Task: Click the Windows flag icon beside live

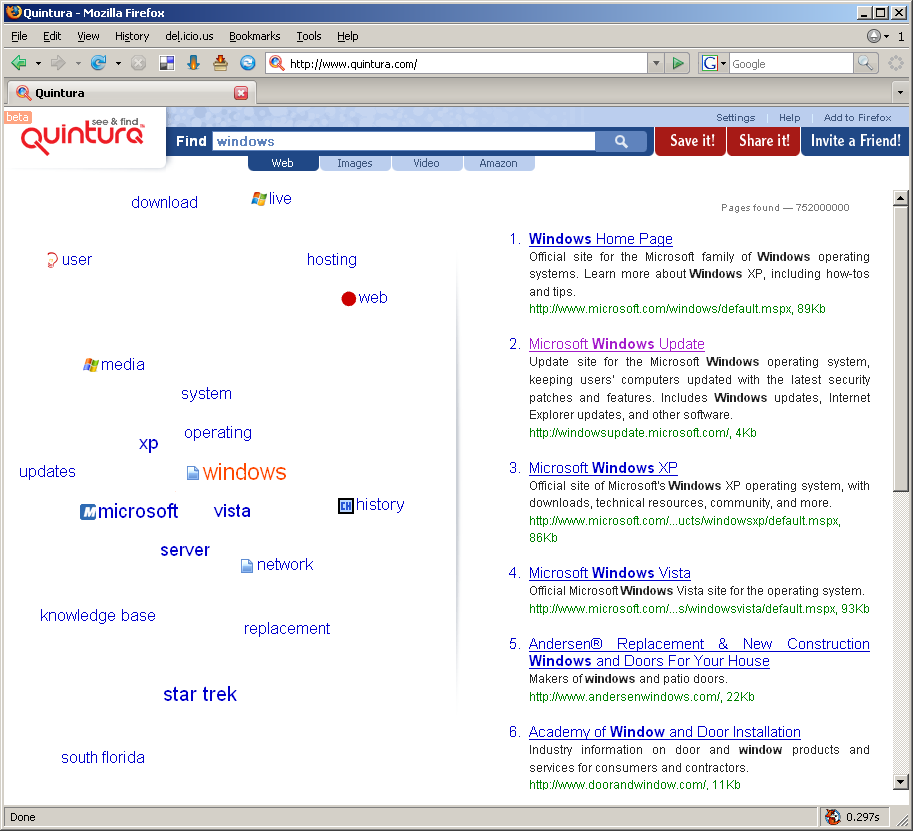Action: tap(259, 199)
